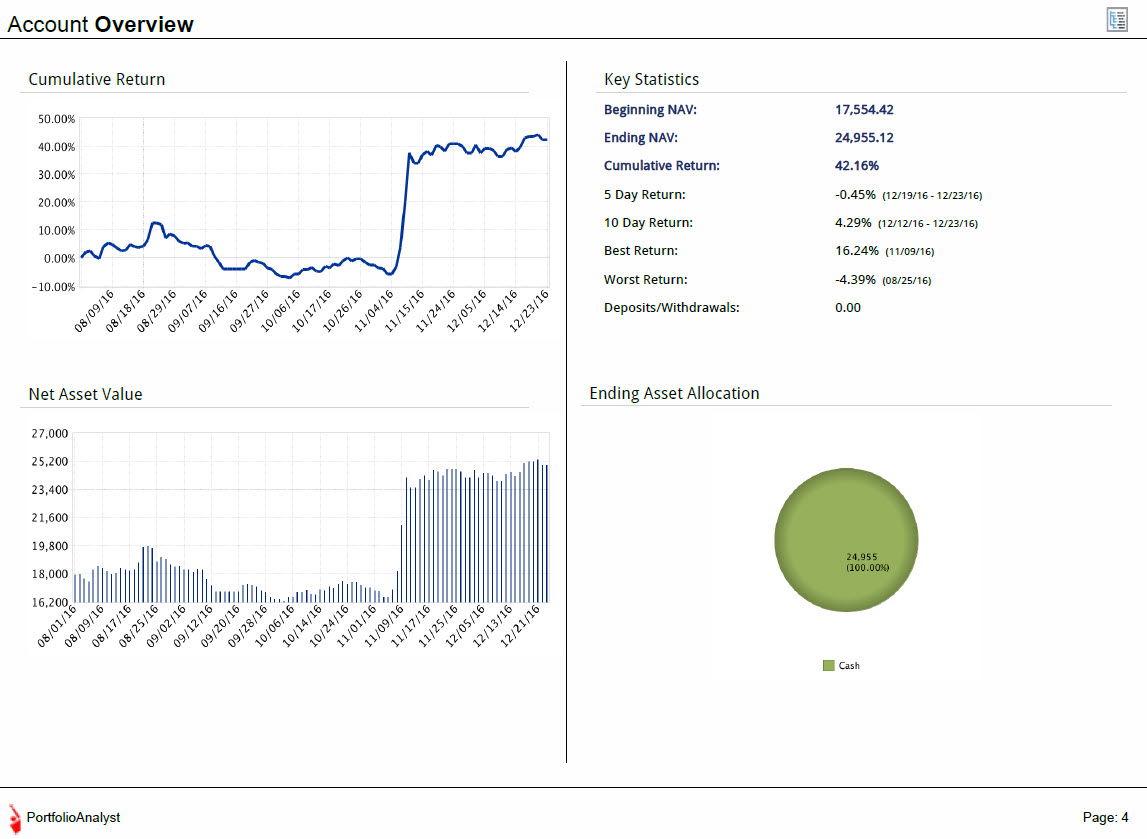Select the Ending NAV label
Screen dimensions: 1147x839
coord(640,138)
